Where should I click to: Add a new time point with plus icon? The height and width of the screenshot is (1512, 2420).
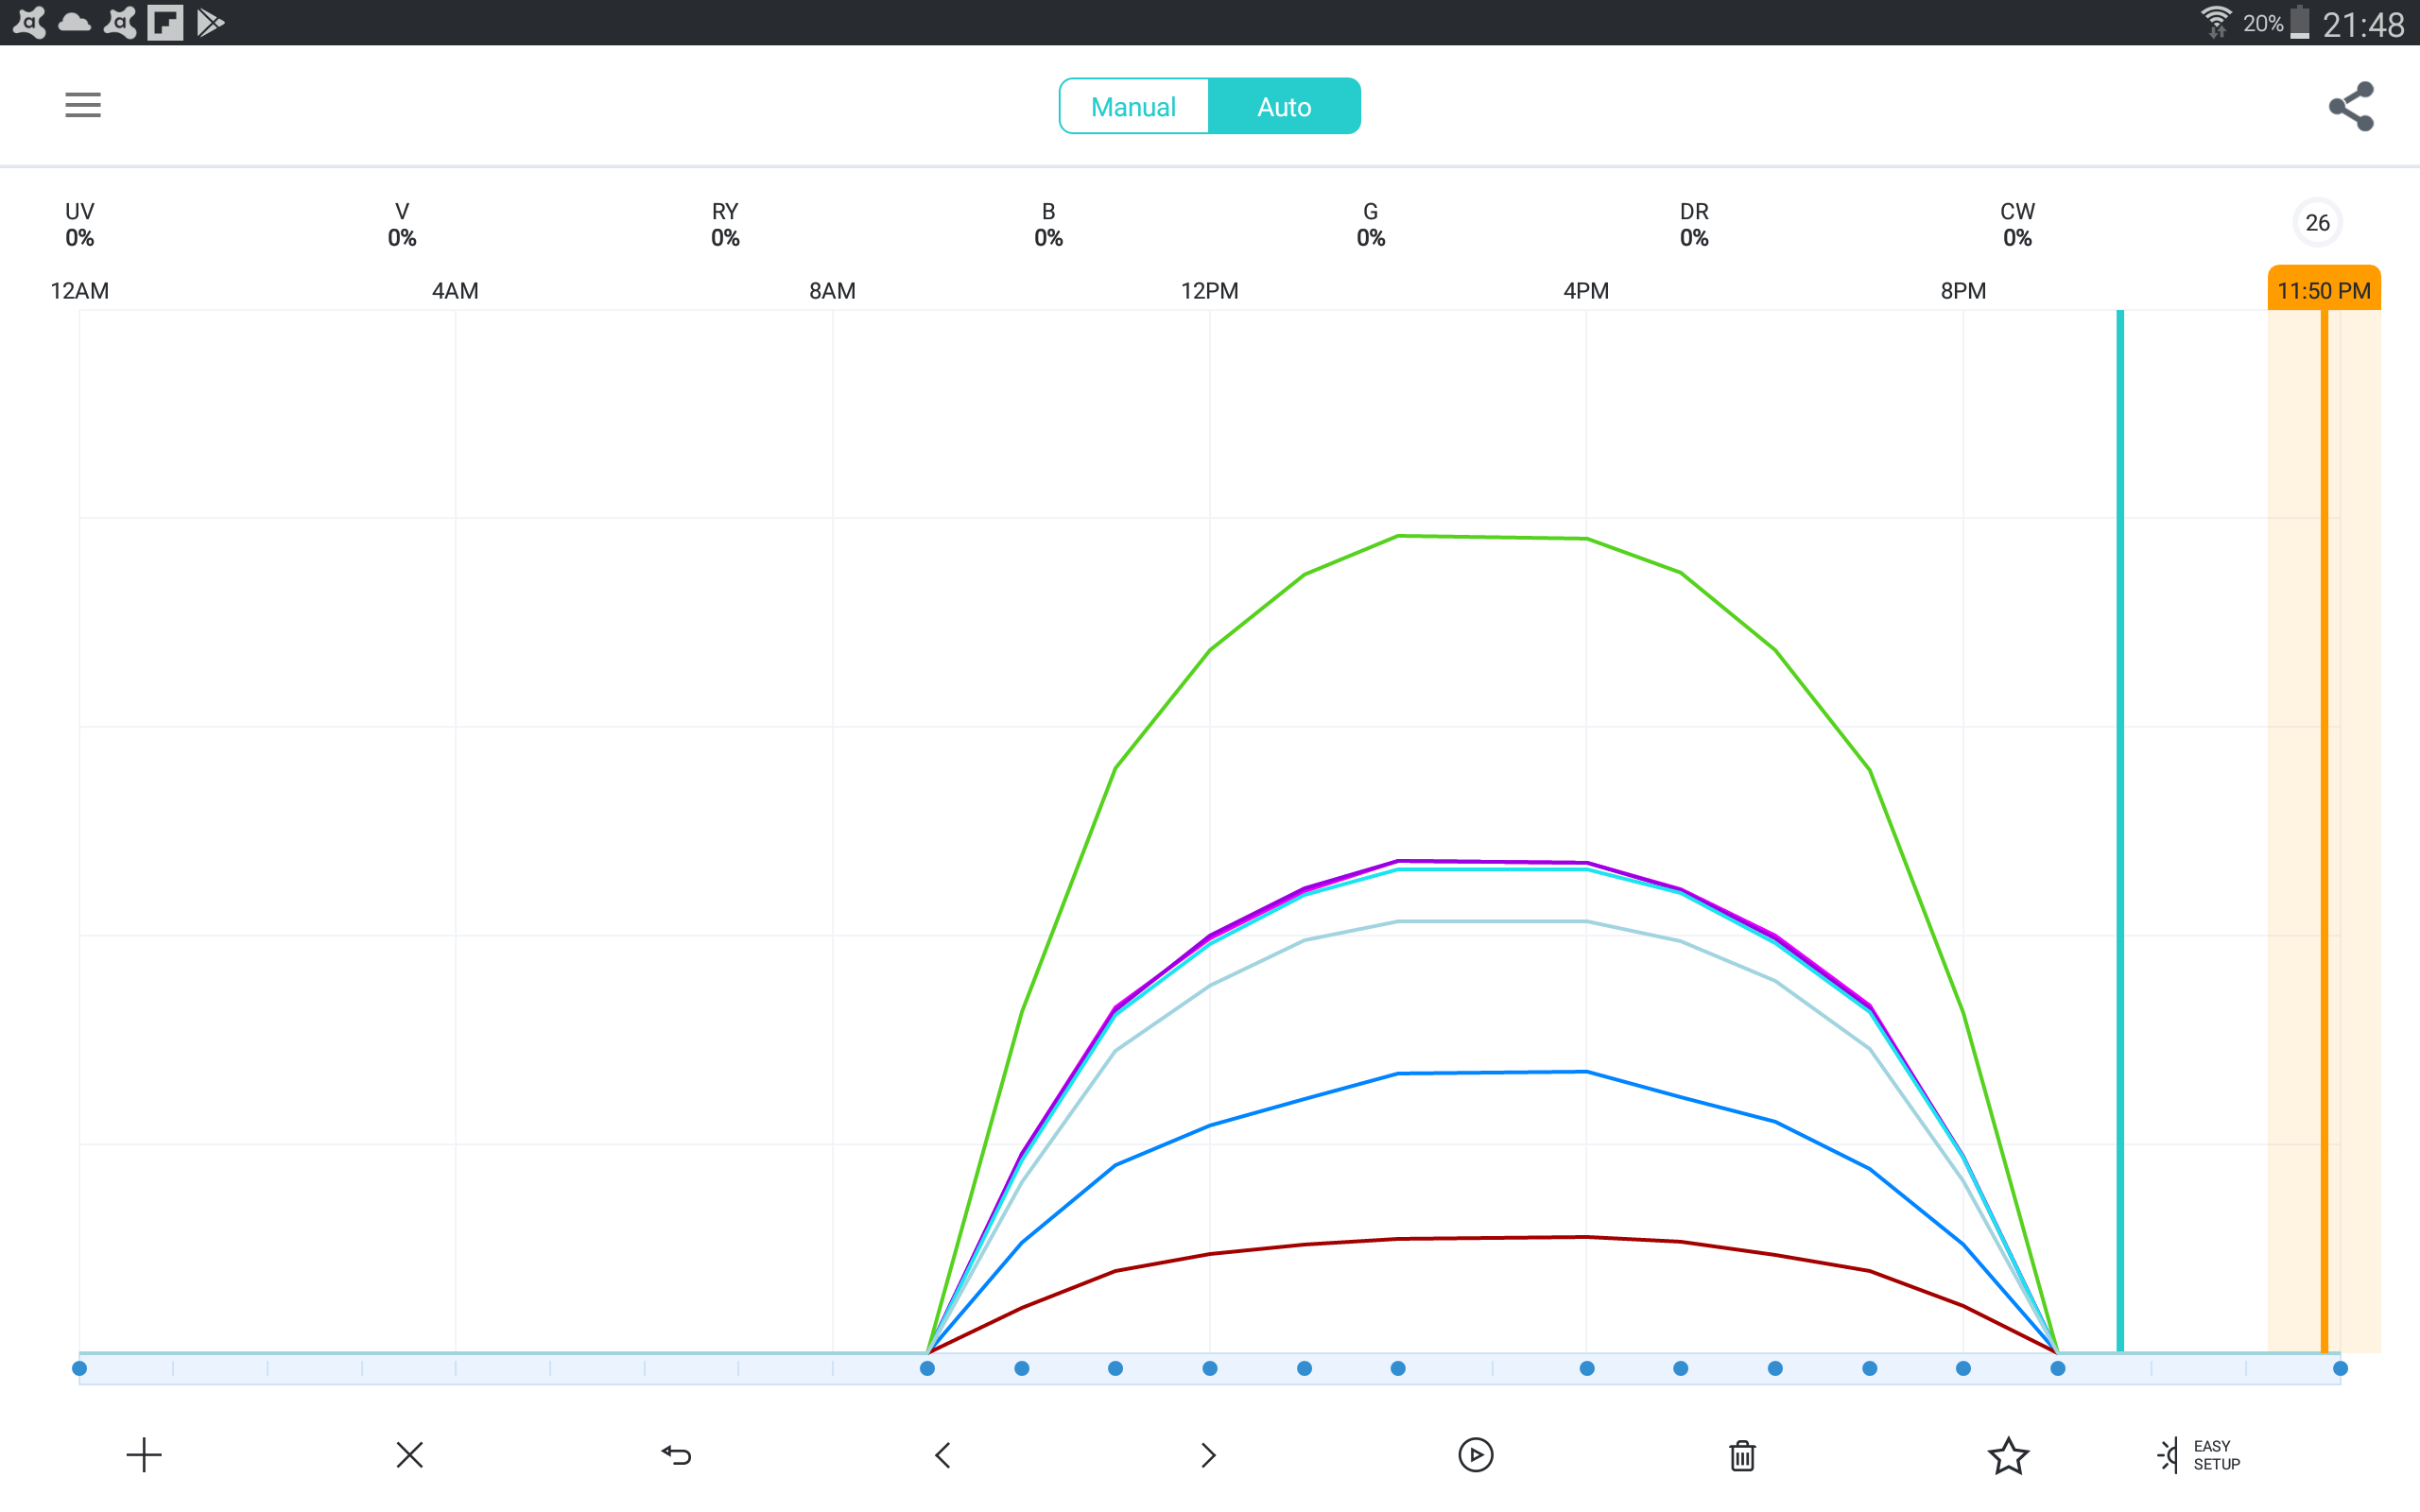point(144,1455)
